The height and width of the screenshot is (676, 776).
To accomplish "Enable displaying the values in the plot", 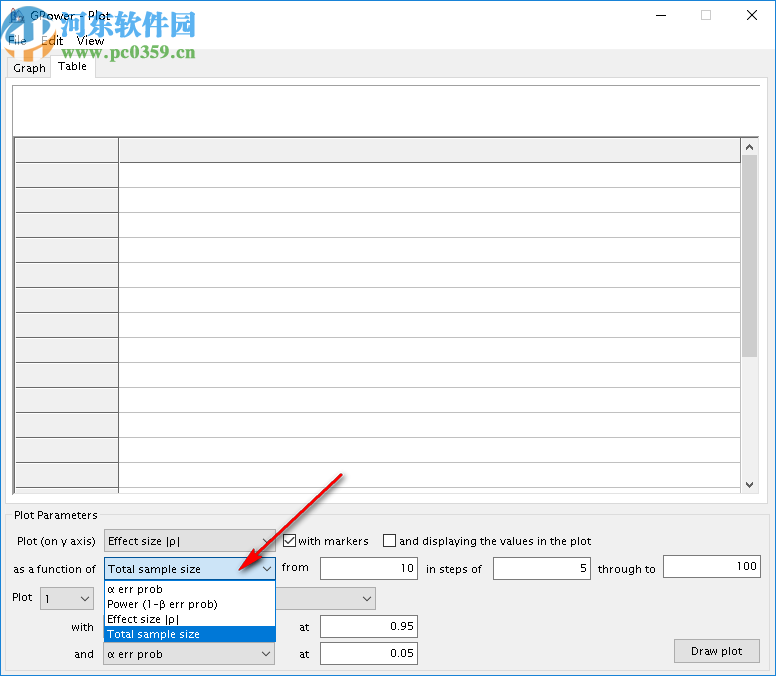I will [x=389, y=540].
